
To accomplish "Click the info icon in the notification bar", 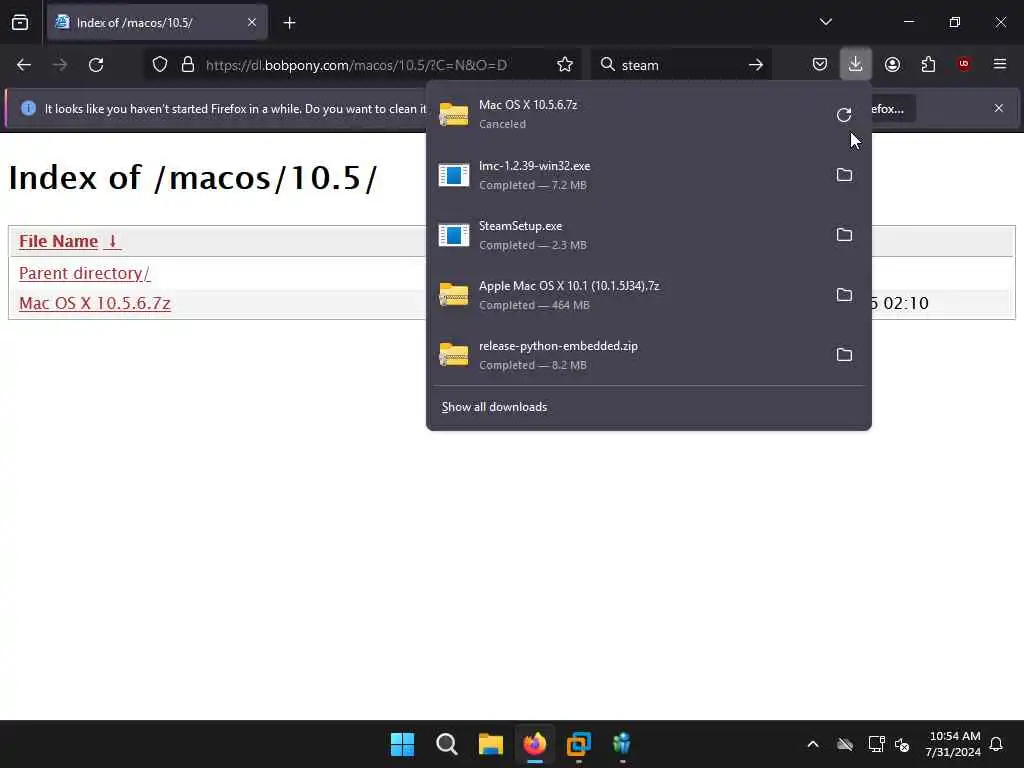I will click(28, 108).
